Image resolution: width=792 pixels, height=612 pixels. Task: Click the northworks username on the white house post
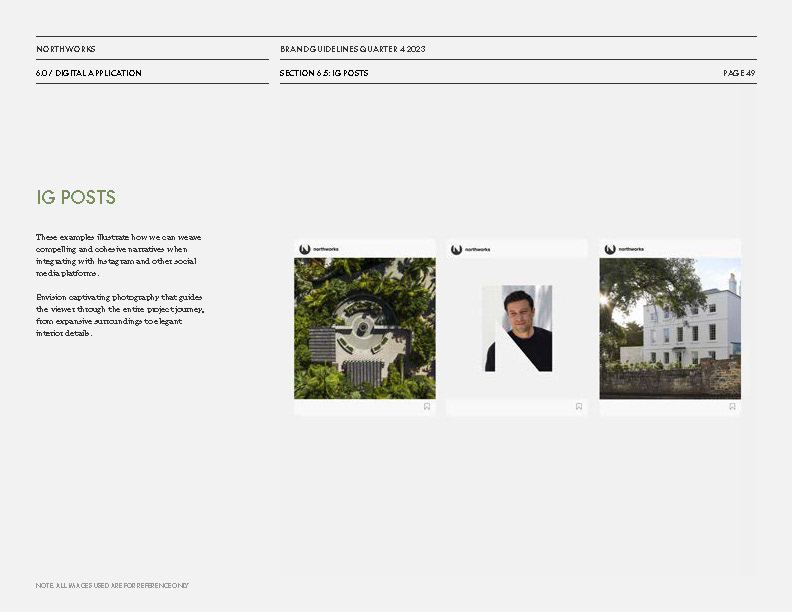point(631,249)
